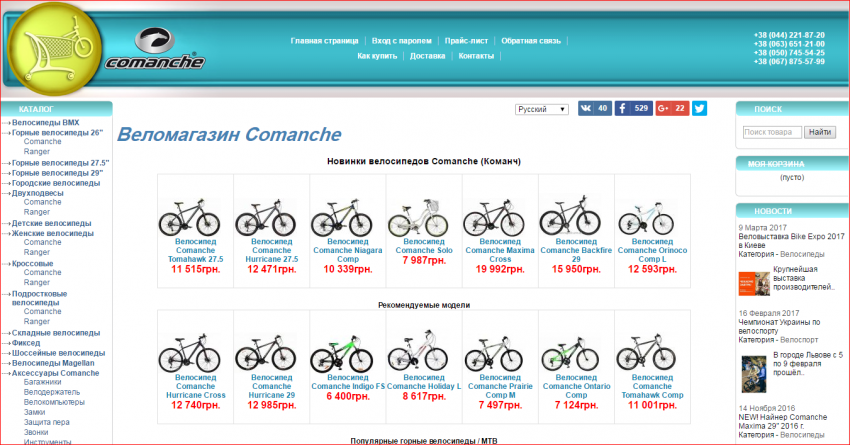Open Велосипед Comanche Solo product link
The height and width of the screenshot is (445, 850).
coord(424,246)
